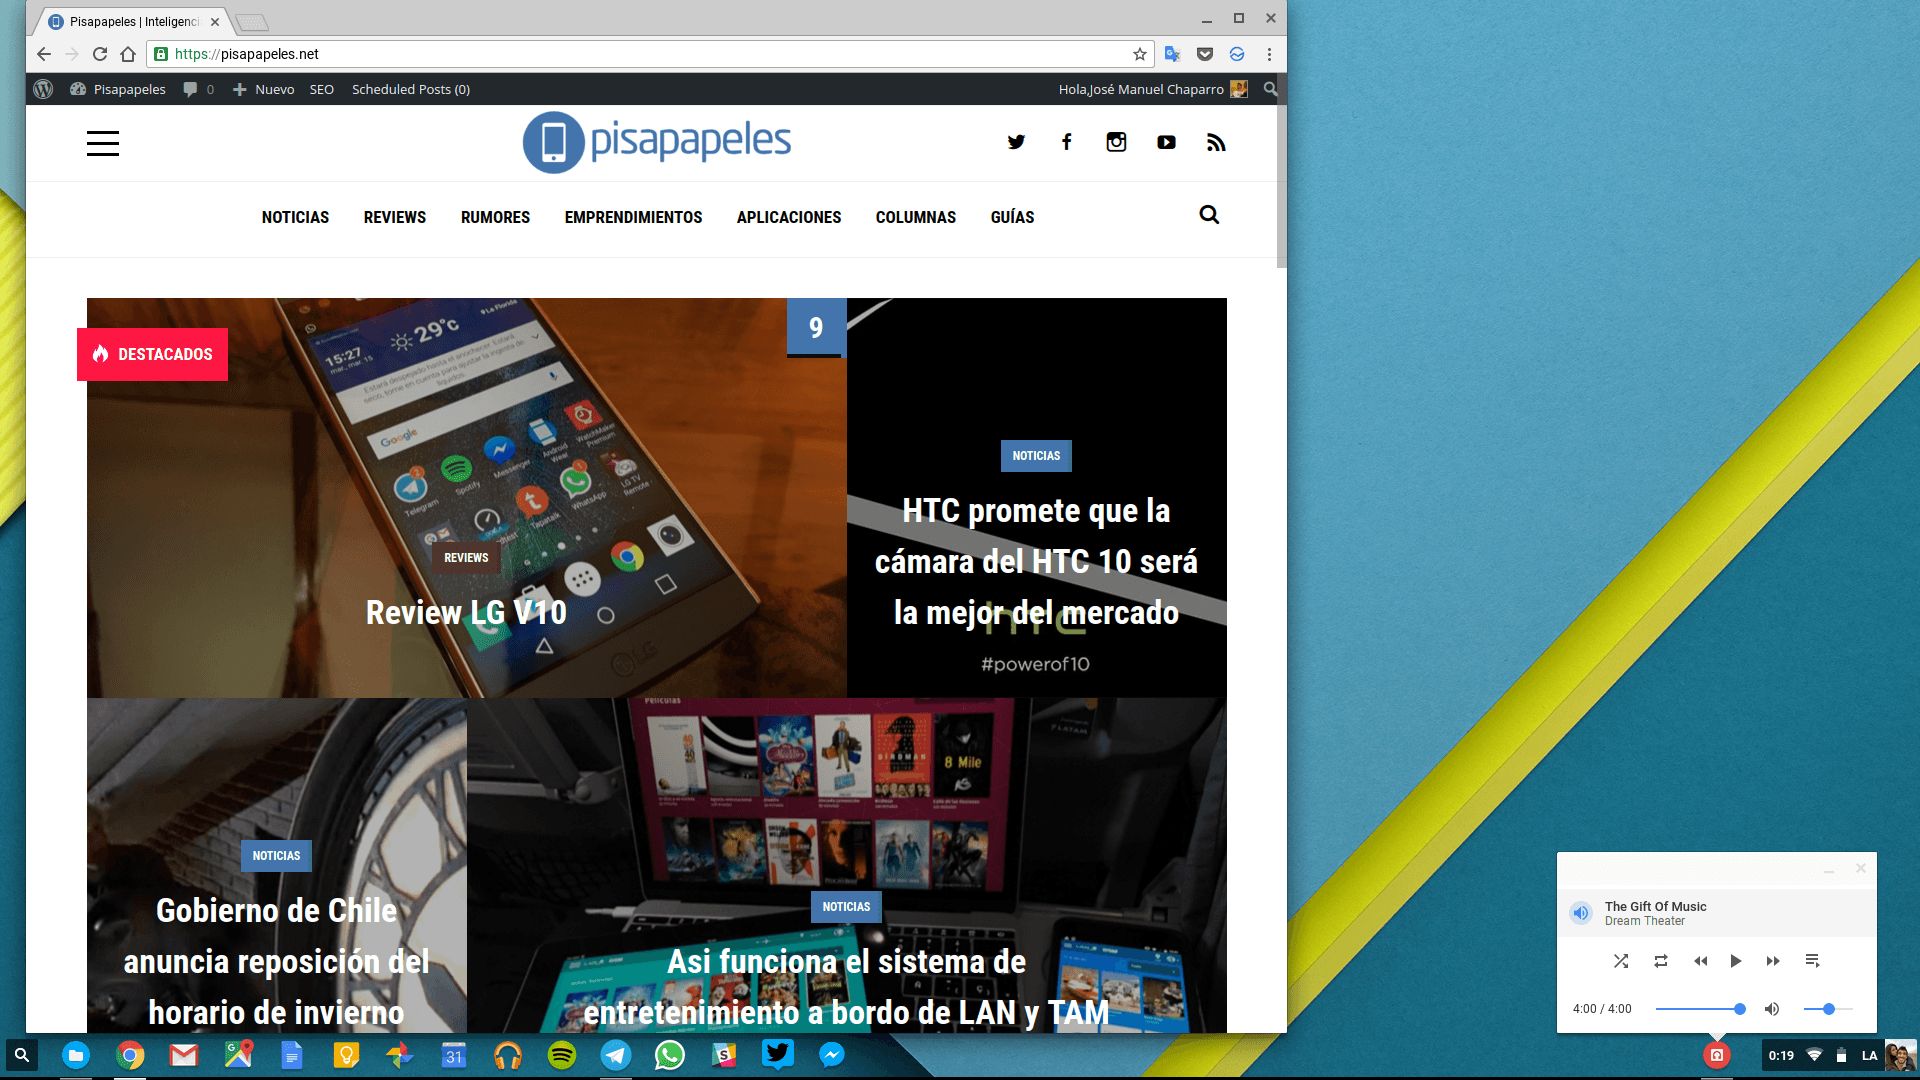The height and width of the screenshot is (1080, 1920).
Task: Click Hola, José Manuel Chaparro account
Action: click(1153, 89)
